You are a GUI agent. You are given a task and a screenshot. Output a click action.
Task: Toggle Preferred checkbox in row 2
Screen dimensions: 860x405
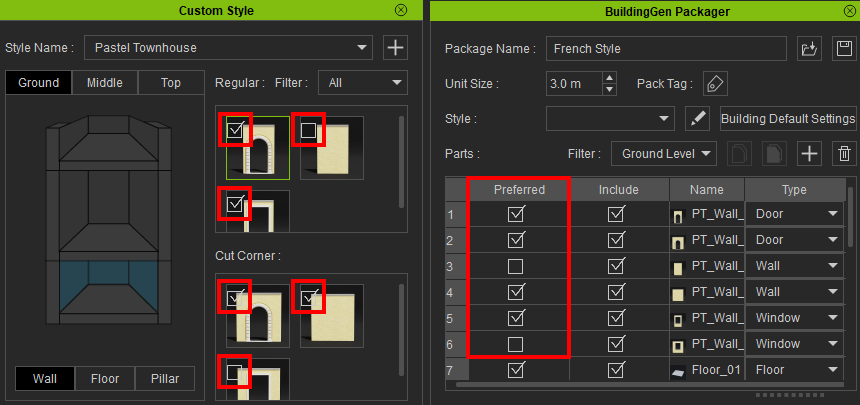pos(516,240)
